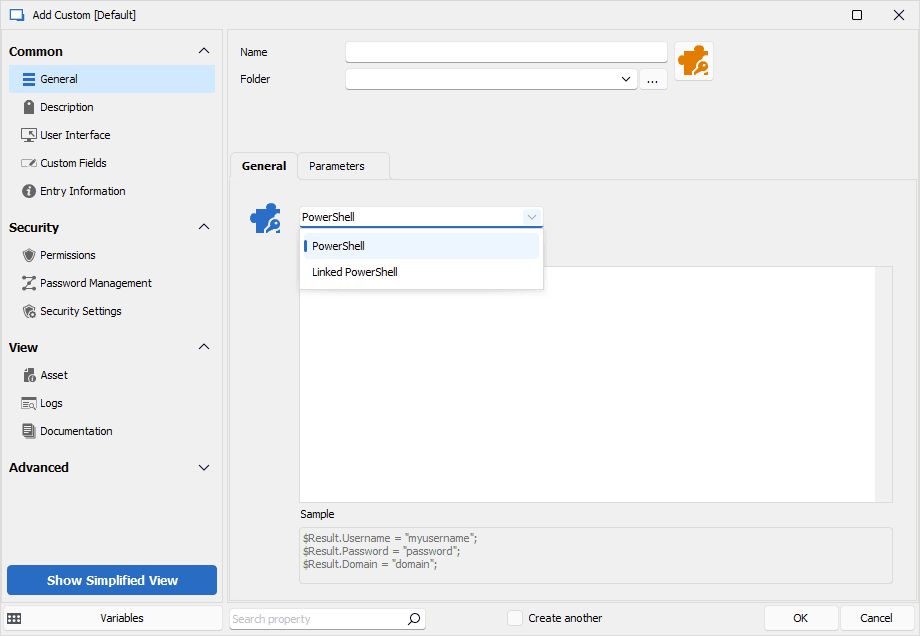Screen dimensions: 920x636
Task: Click the script editor vertical scrollbar
Action: (884, 384)
